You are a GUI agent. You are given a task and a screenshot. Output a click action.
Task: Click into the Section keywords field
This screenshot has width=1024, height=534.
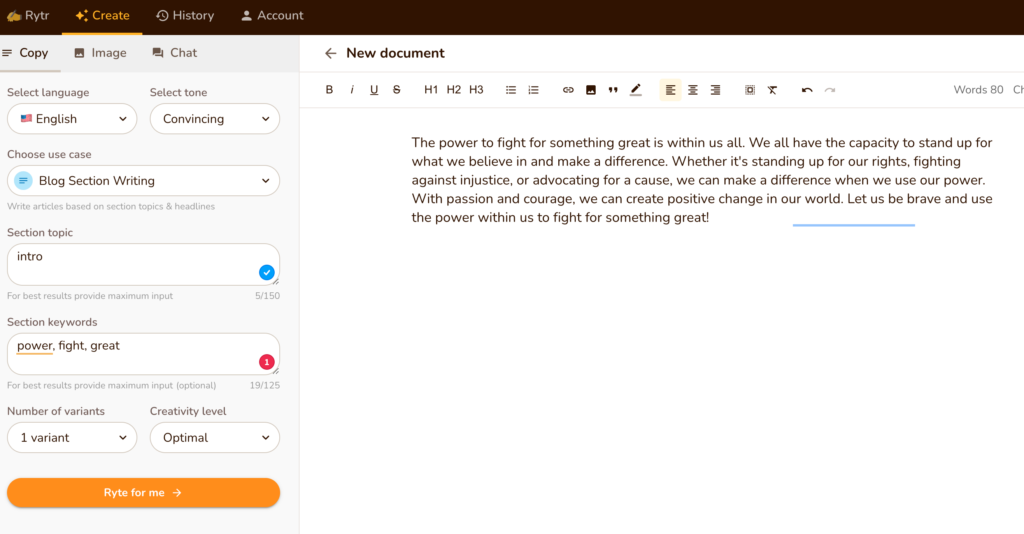pos(143,354)
